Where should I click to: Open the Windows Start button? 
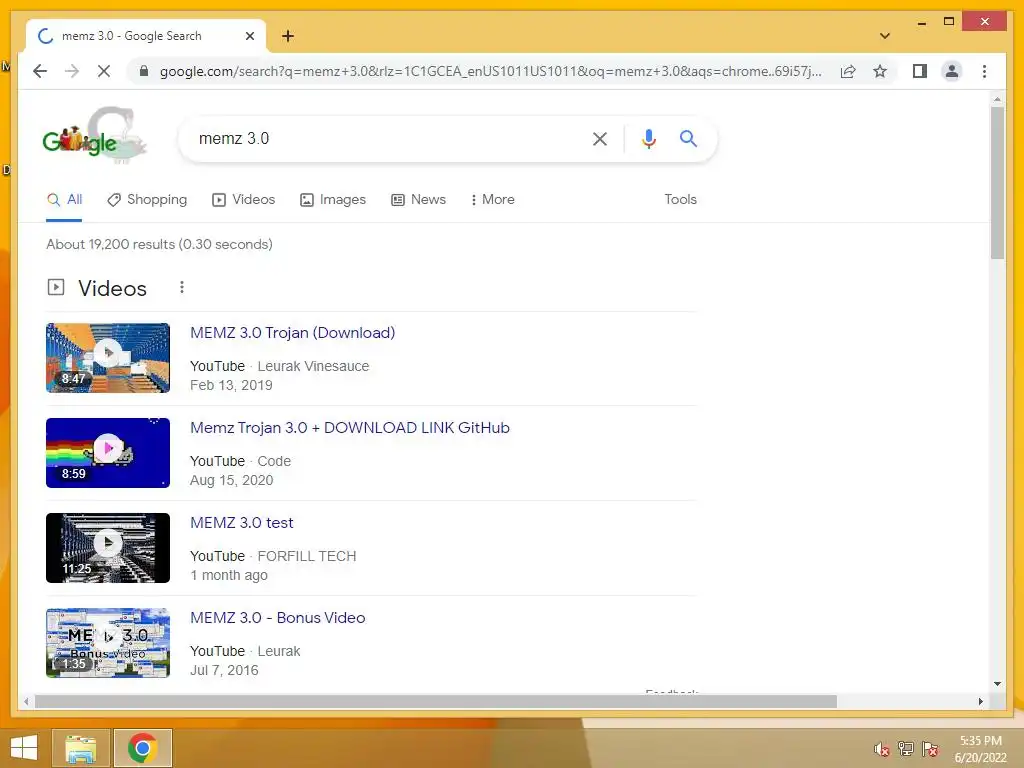pyautogui.click(x=24, y=748)
